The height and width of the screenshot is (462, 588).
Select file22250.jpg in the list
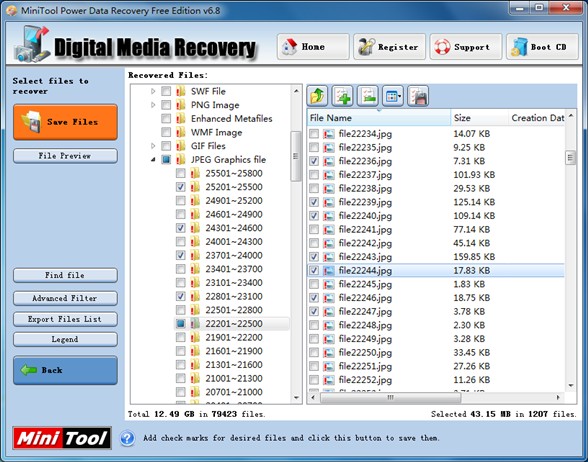365,352
